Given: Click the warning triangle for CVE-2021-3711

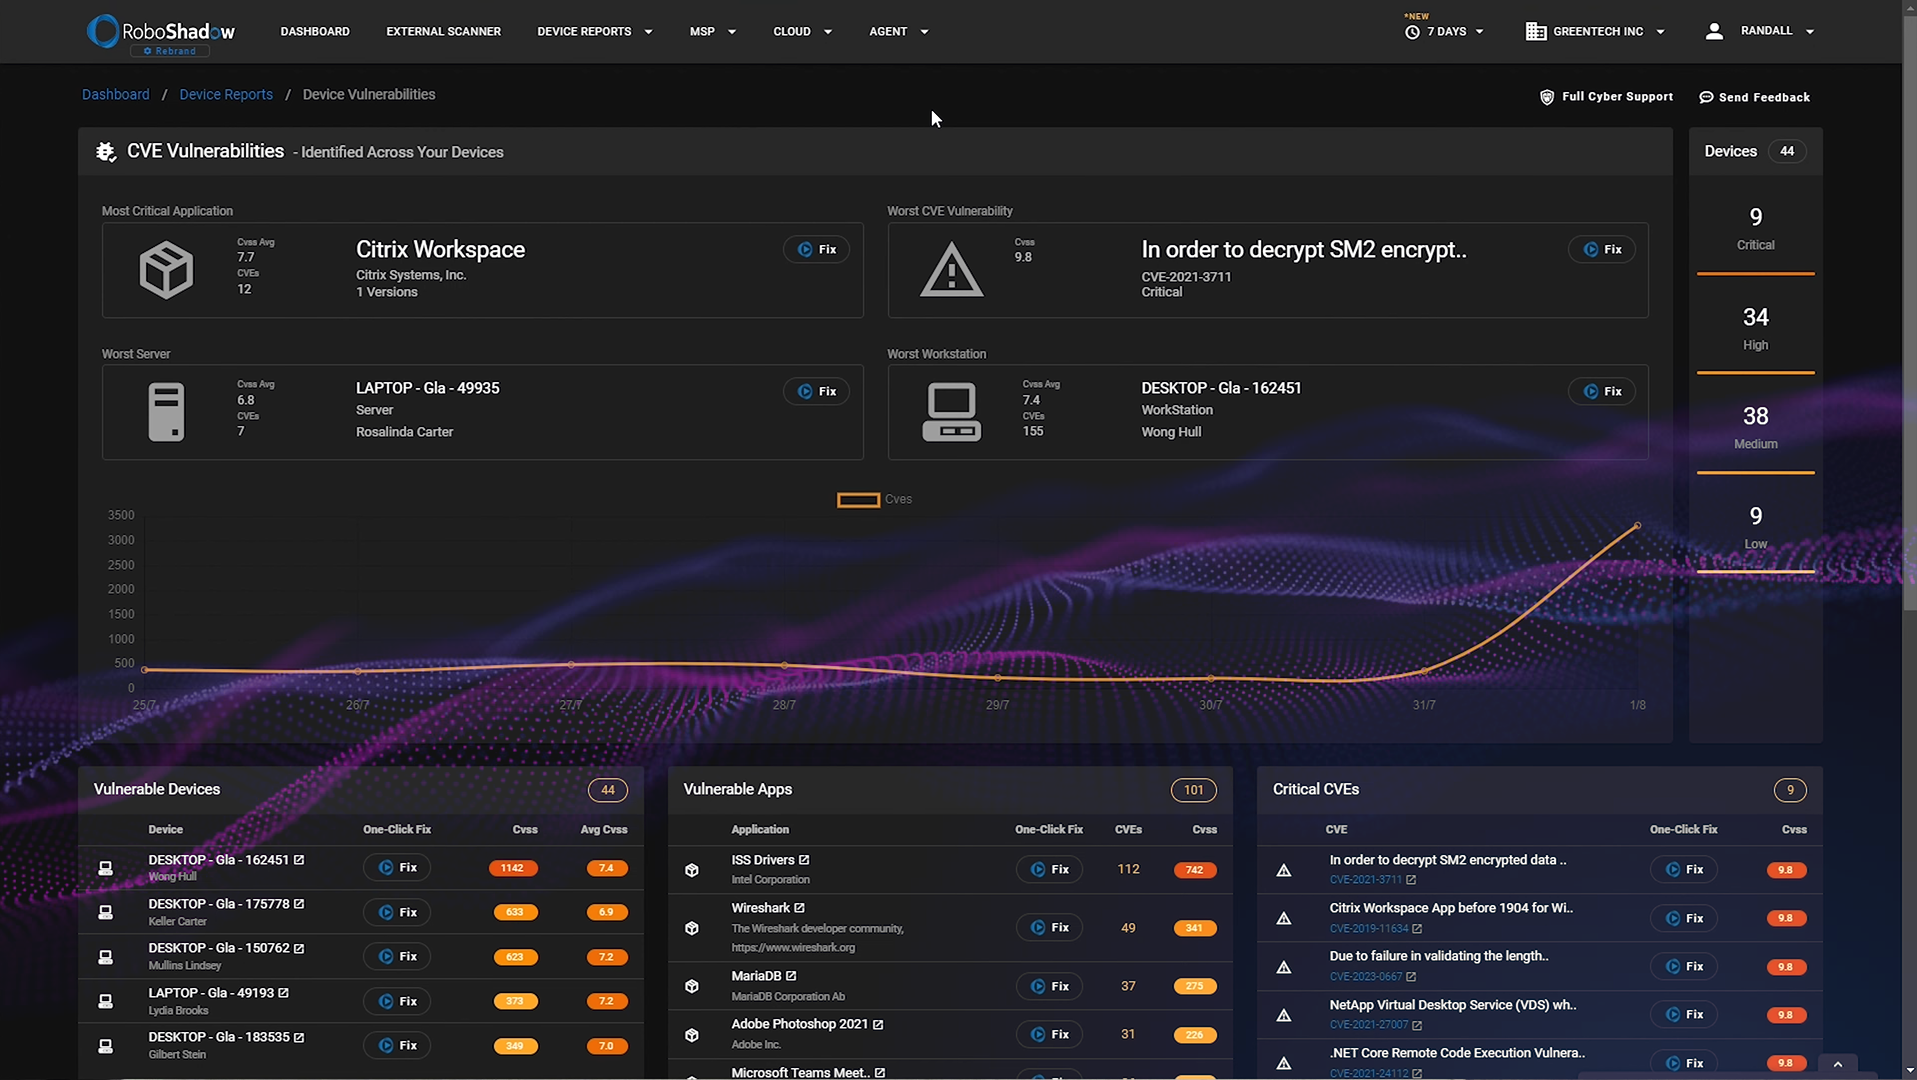Looking at the screenshot, I should click(951, 269).
